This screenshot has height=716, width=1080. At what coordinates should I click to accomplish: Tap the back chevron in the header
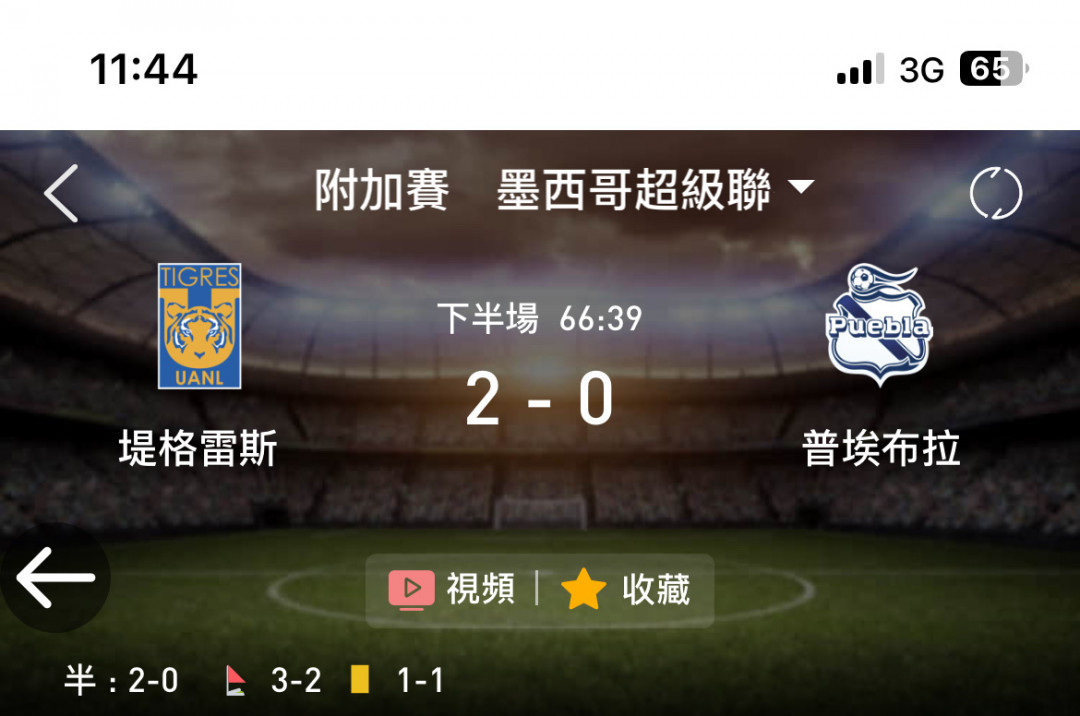pos(61,193)
